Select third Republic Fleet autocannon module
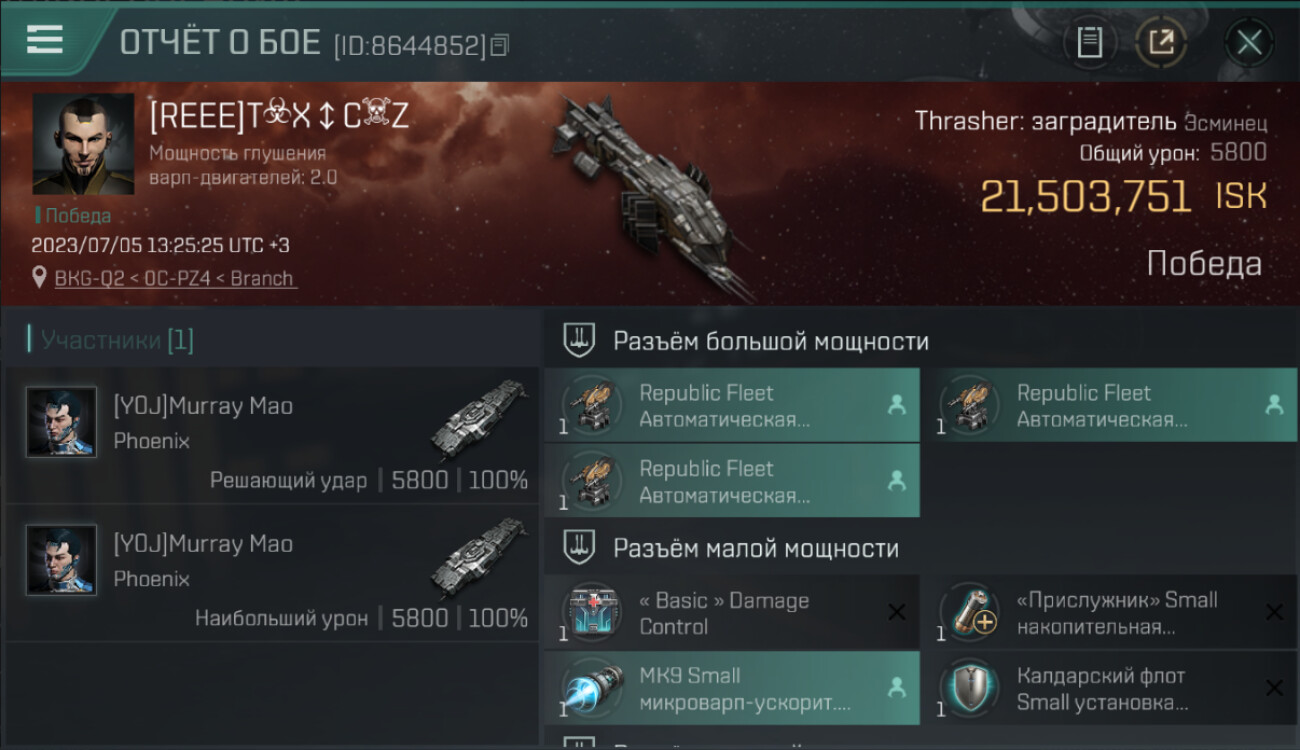The width and height of the screenshot is (1300, 750). [x=732, y=481]
